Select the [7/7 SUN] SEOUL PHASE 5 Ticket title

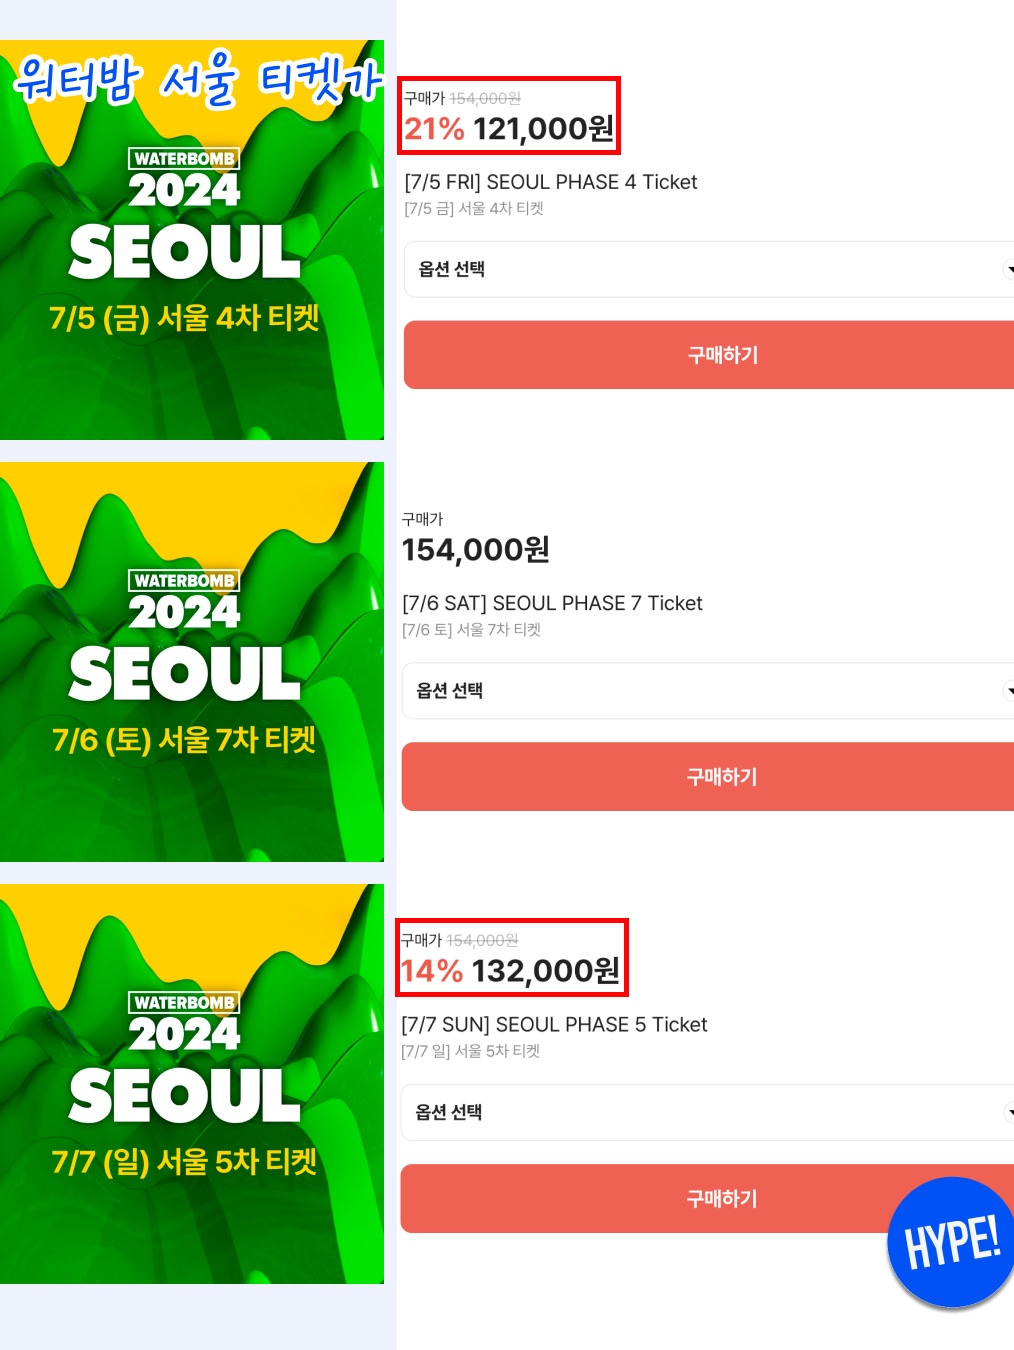(554, 1025)
